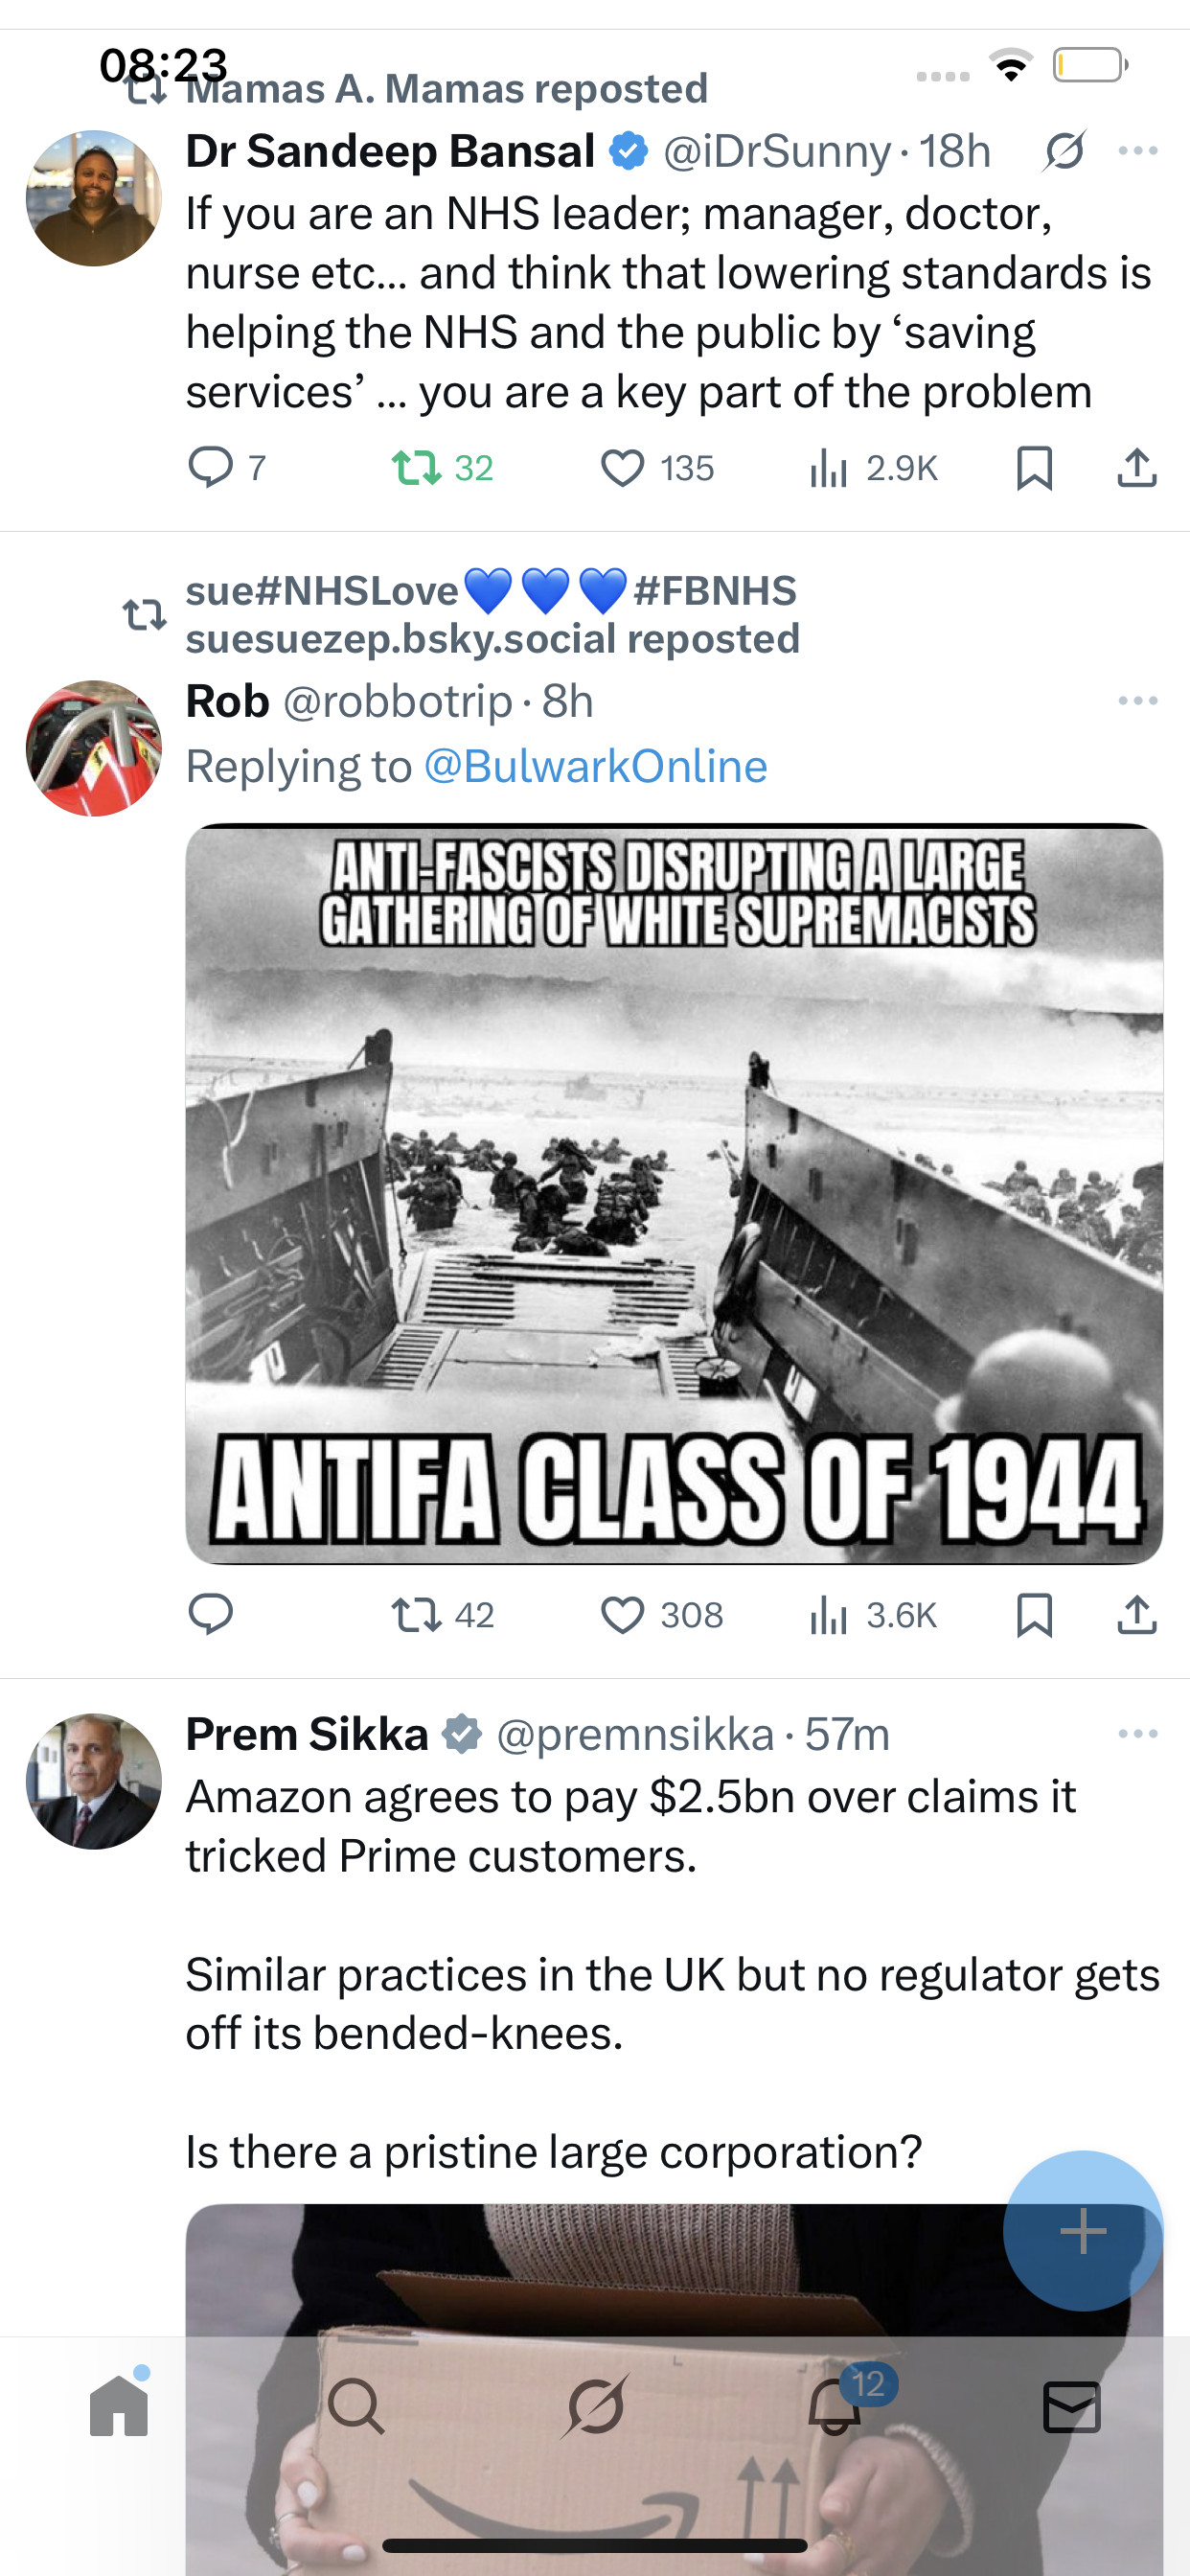Open Dr Sandeep Bansal's profile picture
The width and height of the screenshot is (1190, 2576).
pos(94,198)
